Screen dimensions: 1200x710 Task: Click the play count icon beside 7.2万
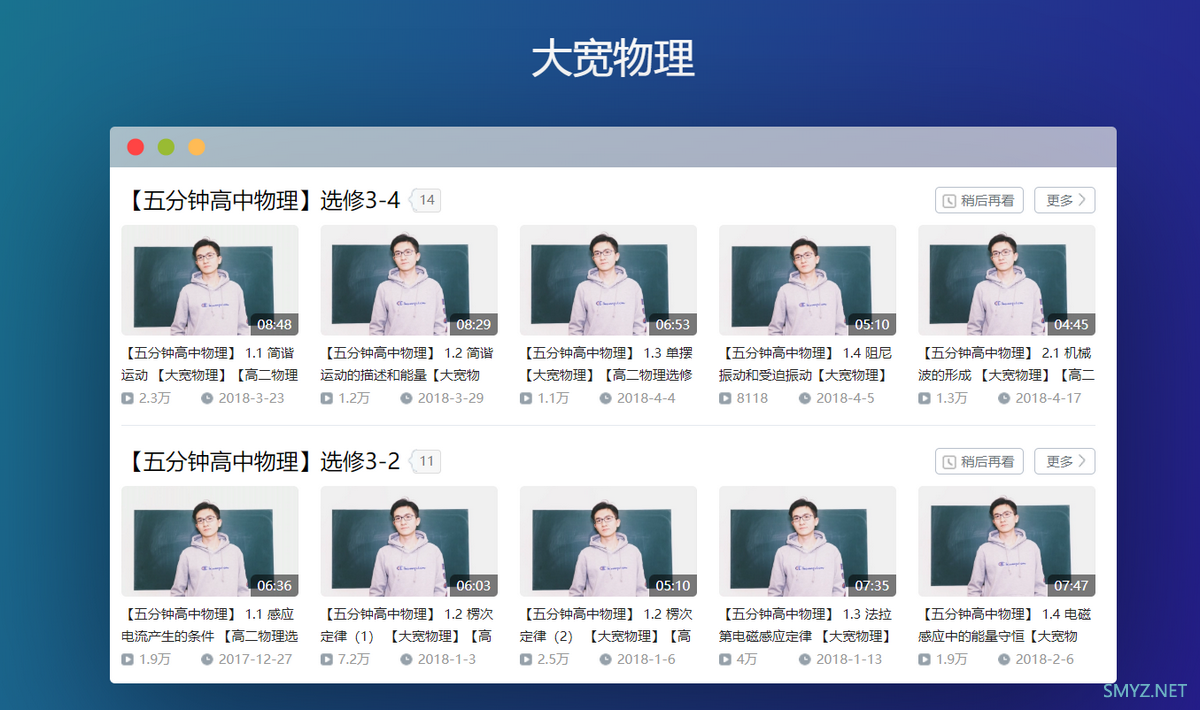[x=327, y=659]
